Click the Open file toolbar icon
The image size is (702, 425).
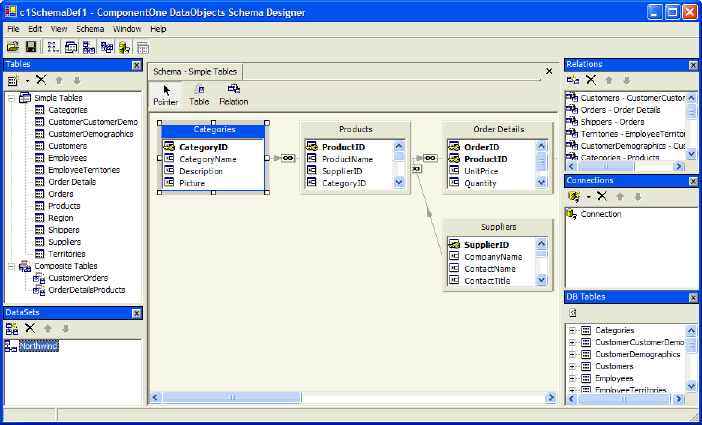[x=13, y=47]
